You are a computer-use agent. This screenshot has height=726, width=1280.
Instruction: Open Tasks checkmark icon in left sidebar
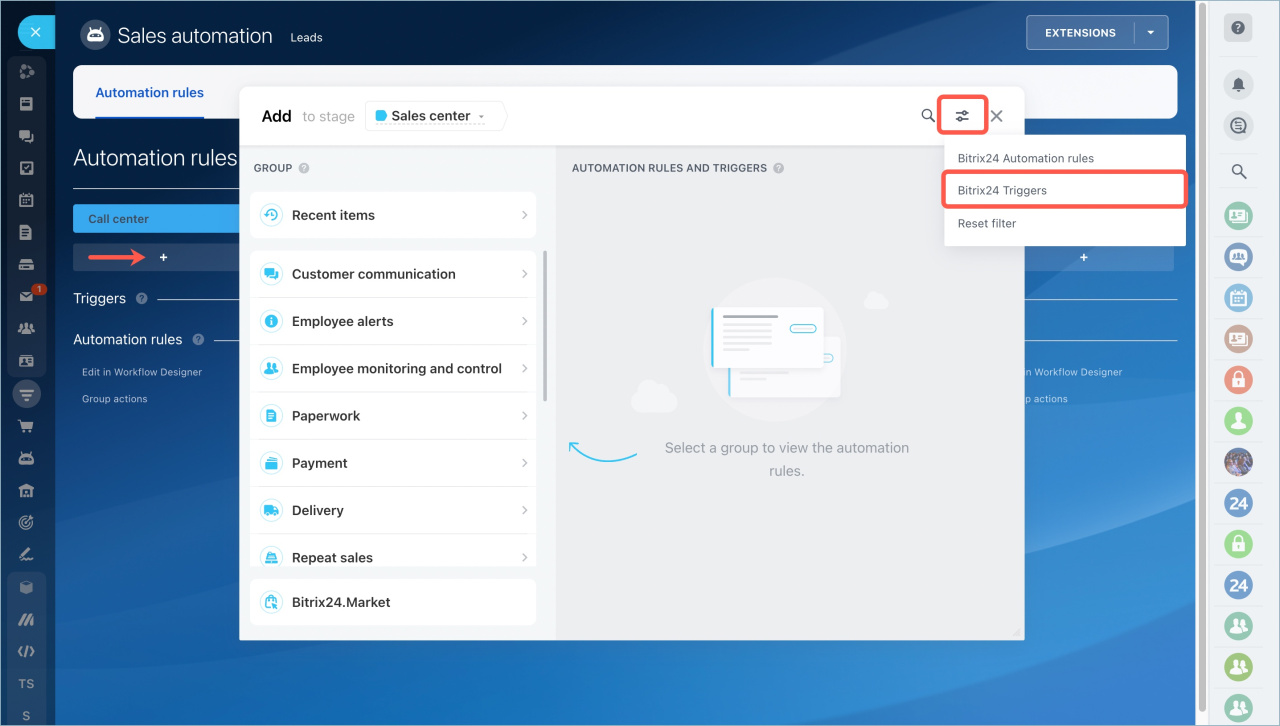[x=27, y=168]
